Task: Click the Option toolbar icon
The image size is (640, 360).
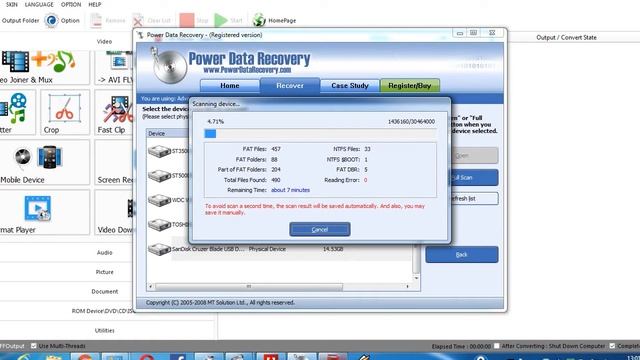Action: click(x=51, y=20)
